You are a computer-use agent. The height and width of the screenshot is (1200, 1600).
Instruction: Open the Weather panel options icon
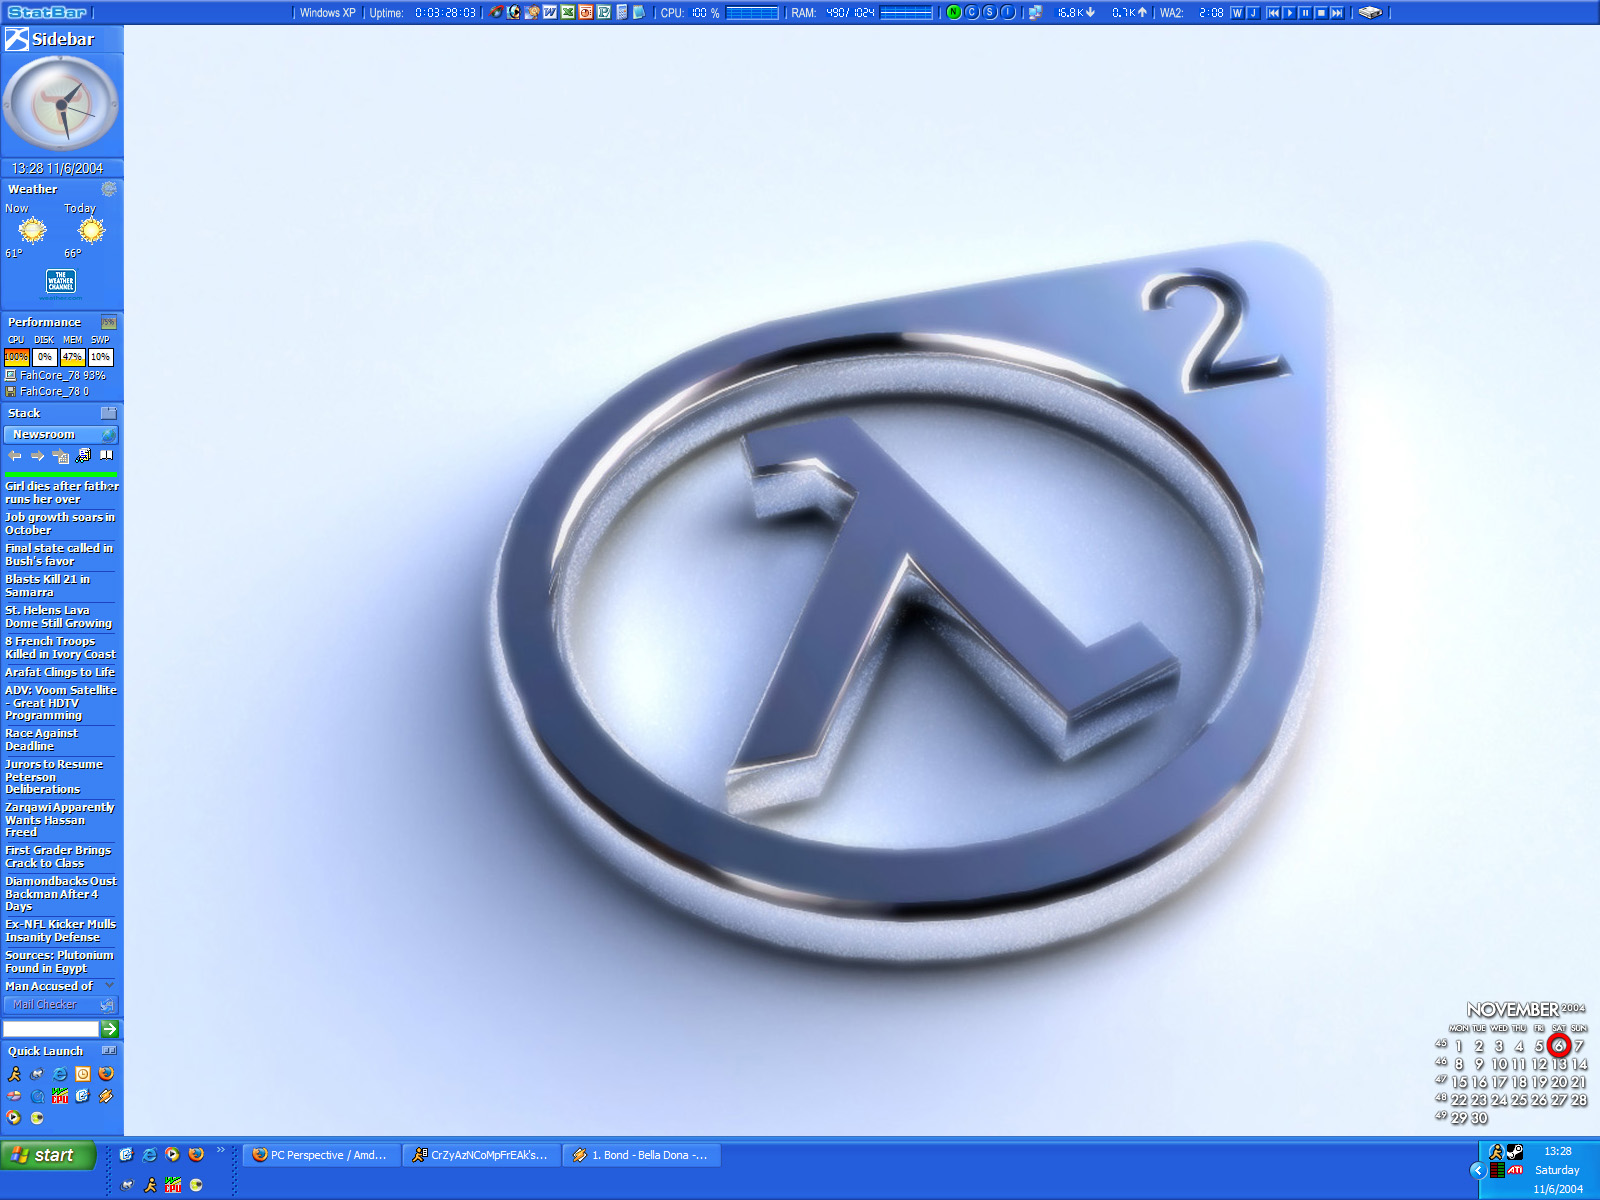coord(109,189)
